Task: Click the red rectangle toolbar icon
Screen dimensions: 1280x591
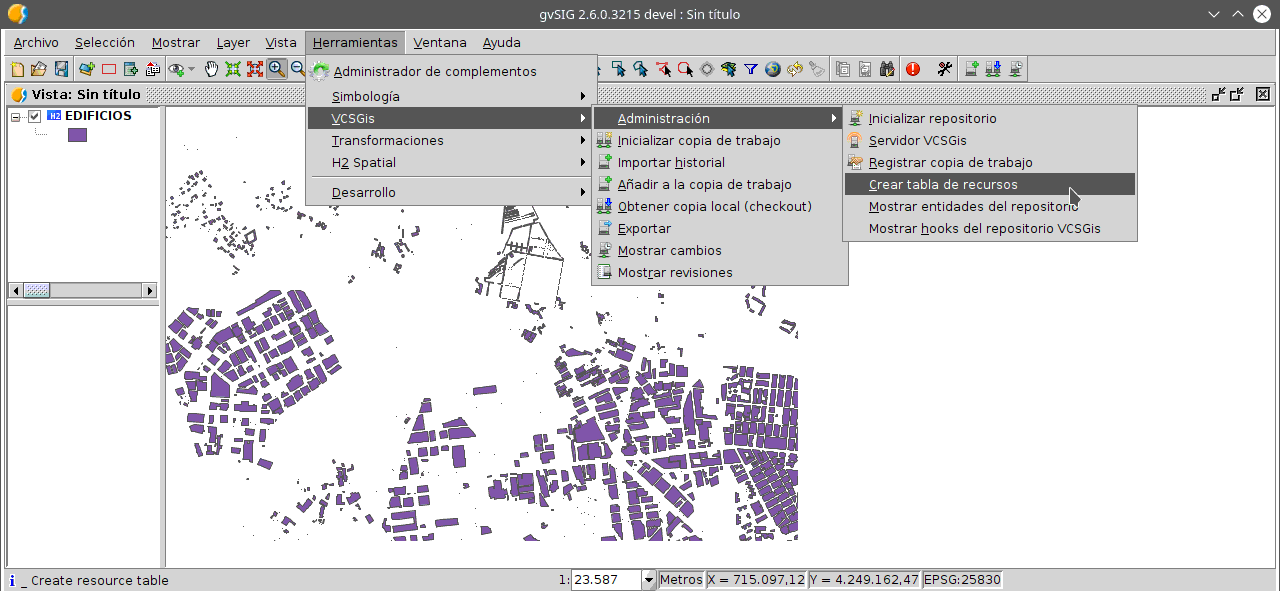Action: 109,69
